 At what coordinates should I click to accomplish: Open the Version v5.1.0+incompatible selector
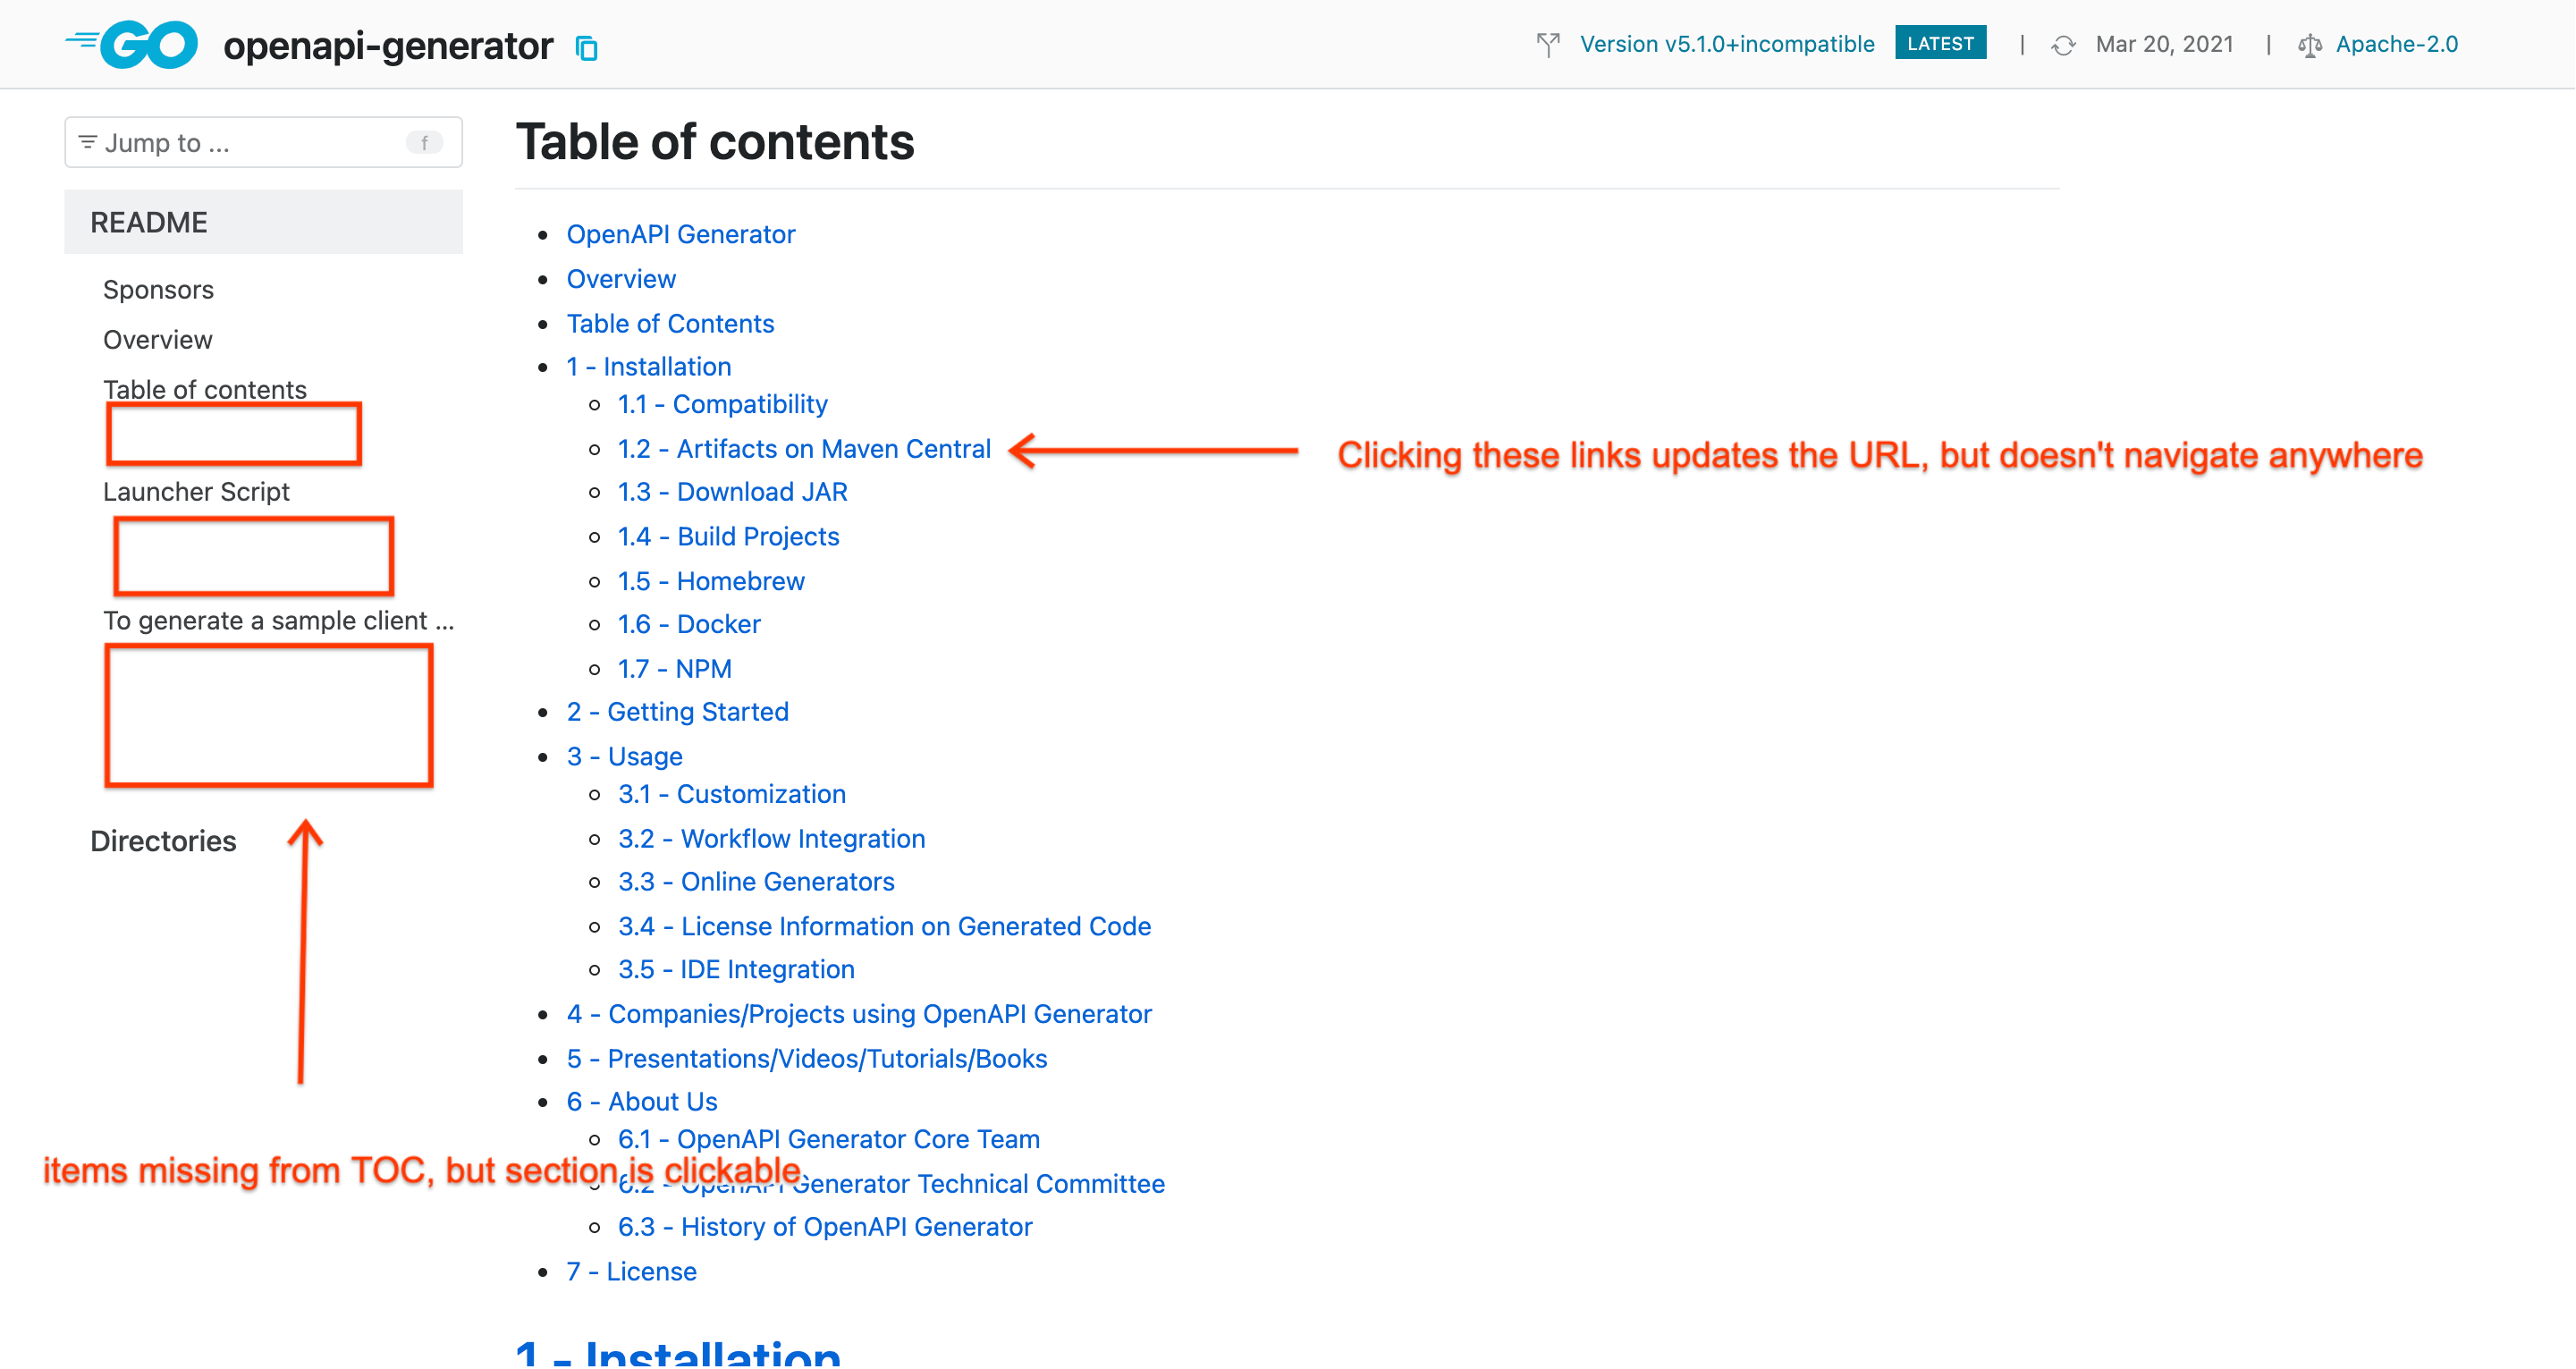1727,43
